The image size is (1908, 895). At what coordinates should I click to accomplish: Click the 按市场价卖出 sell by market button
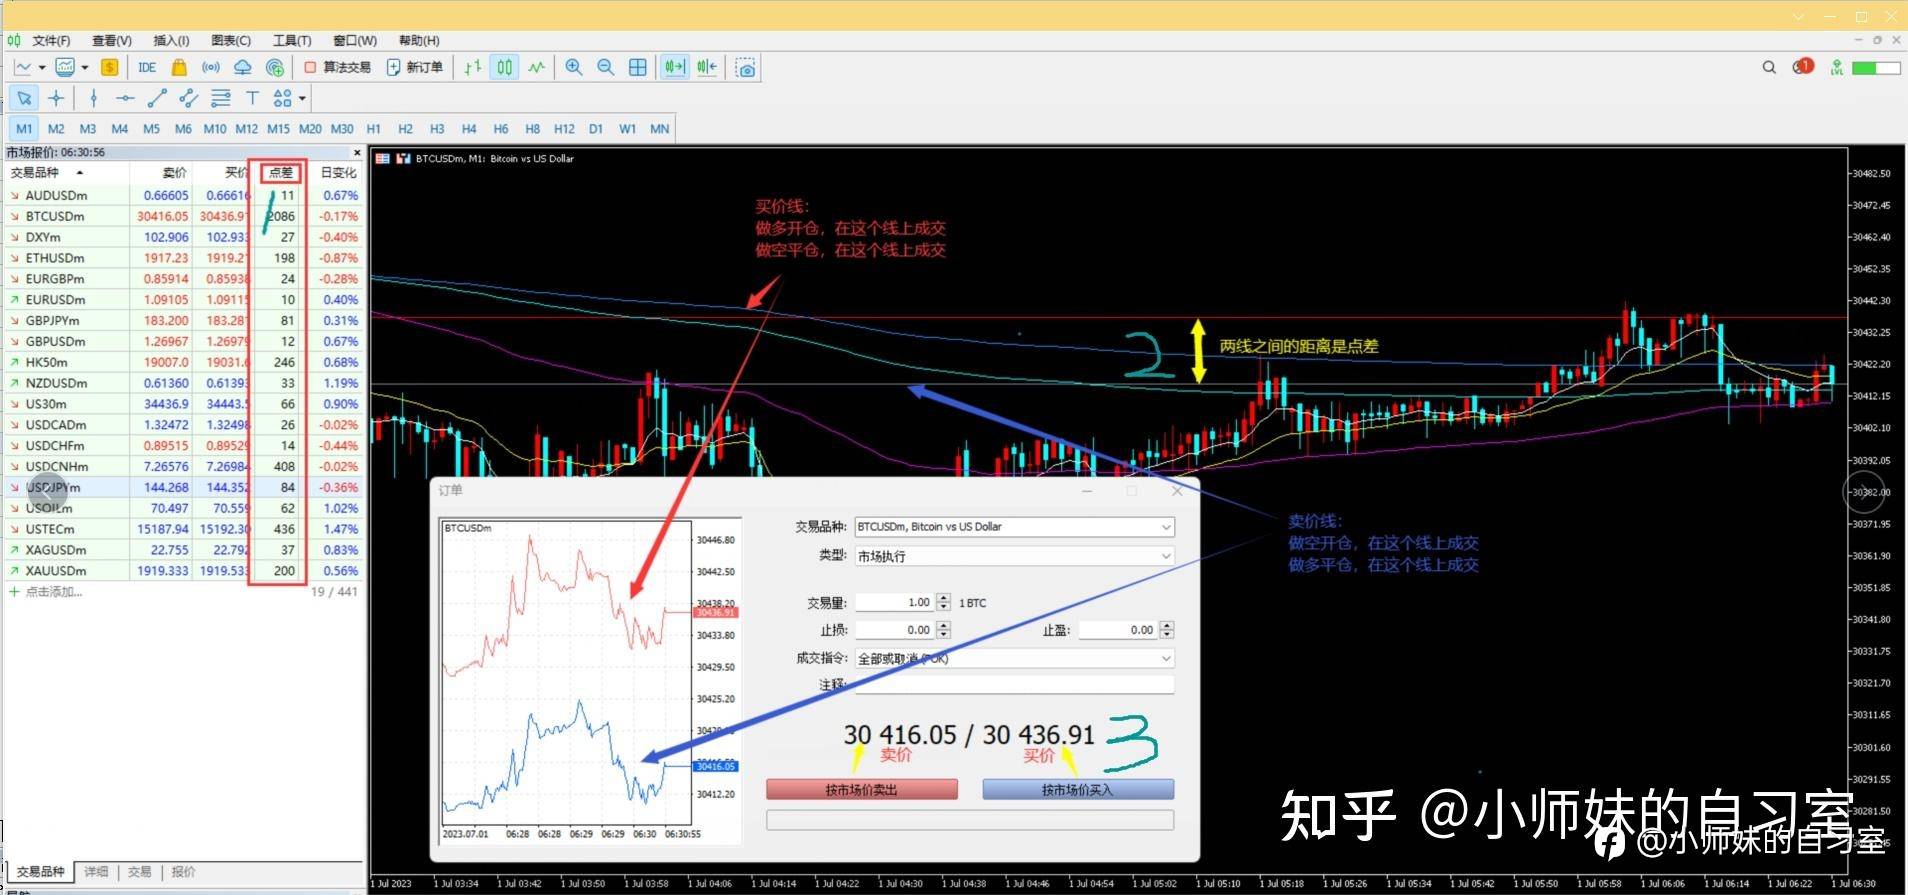[862, 790]
